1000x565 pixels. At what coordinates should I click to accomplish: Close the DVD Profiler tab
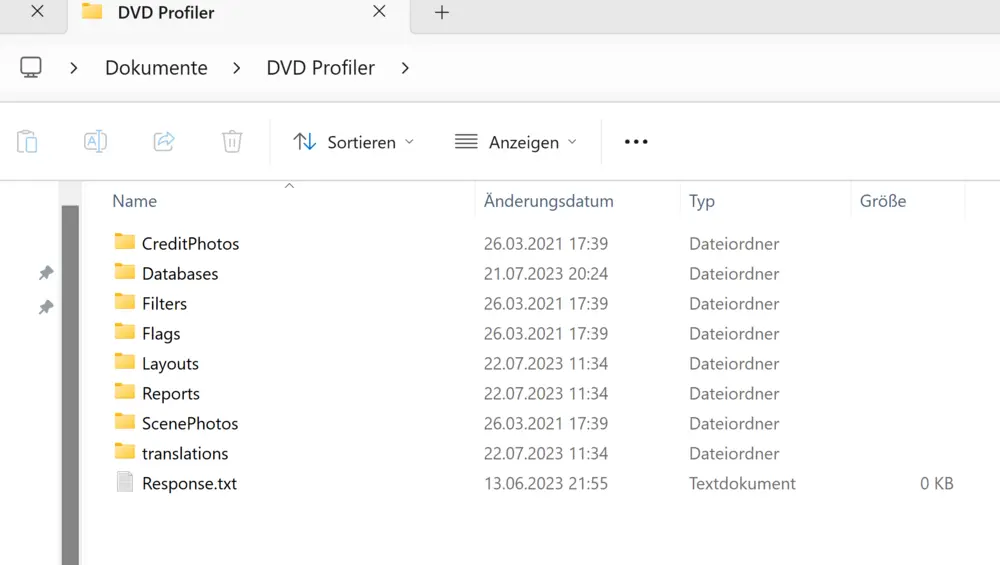[x=379, y=11]
